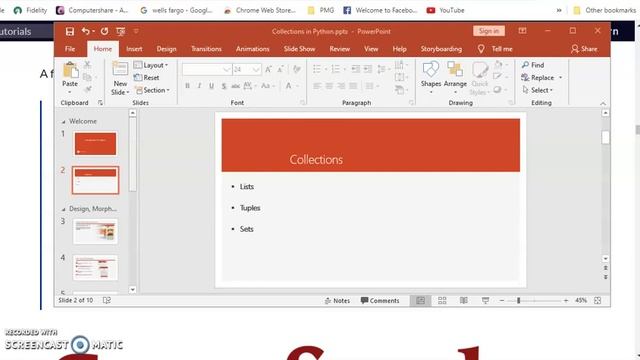Open the Layout dropdown
The width and height of the screenshot is (640, 360).
(151, 65)
